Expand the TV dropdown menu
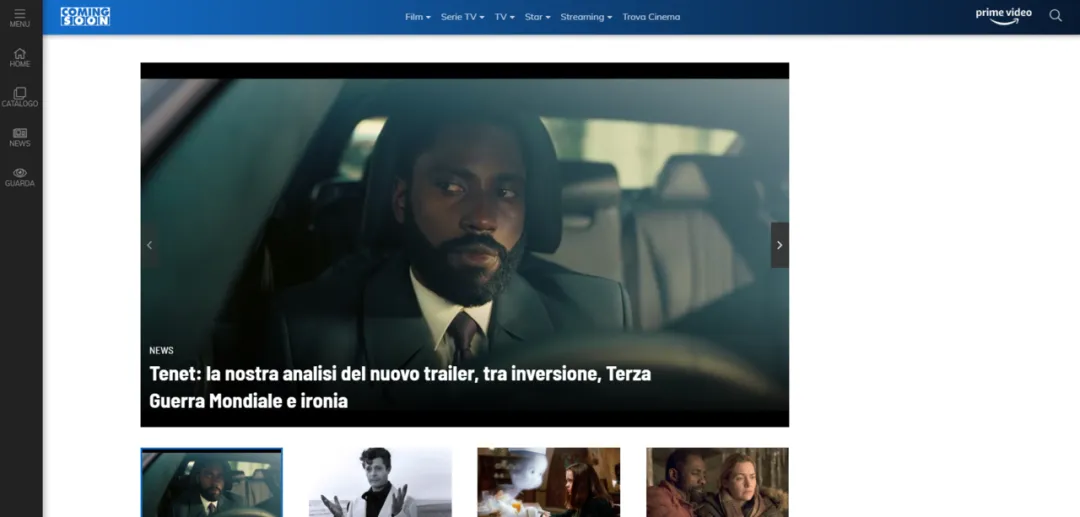 (x=504, y=17)
